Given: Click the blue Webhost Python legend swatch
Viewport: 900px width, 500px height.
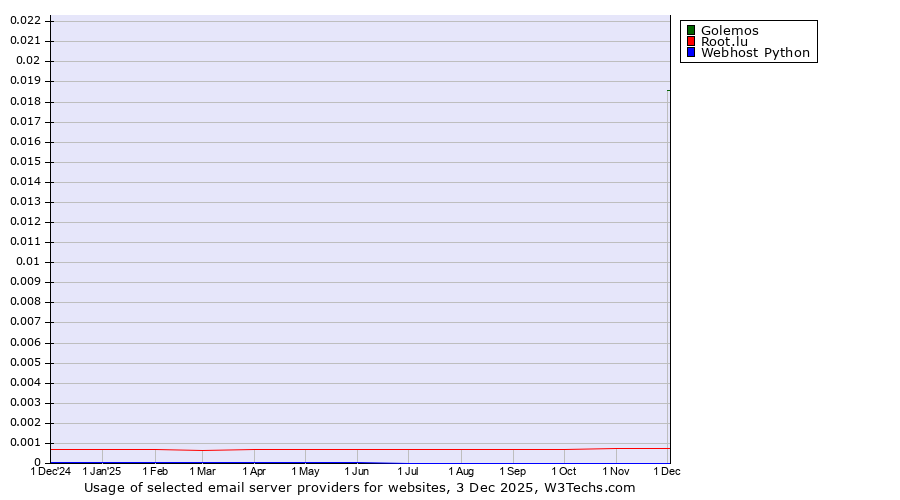Looking at the screenshot, I should (x=691, y=53).
